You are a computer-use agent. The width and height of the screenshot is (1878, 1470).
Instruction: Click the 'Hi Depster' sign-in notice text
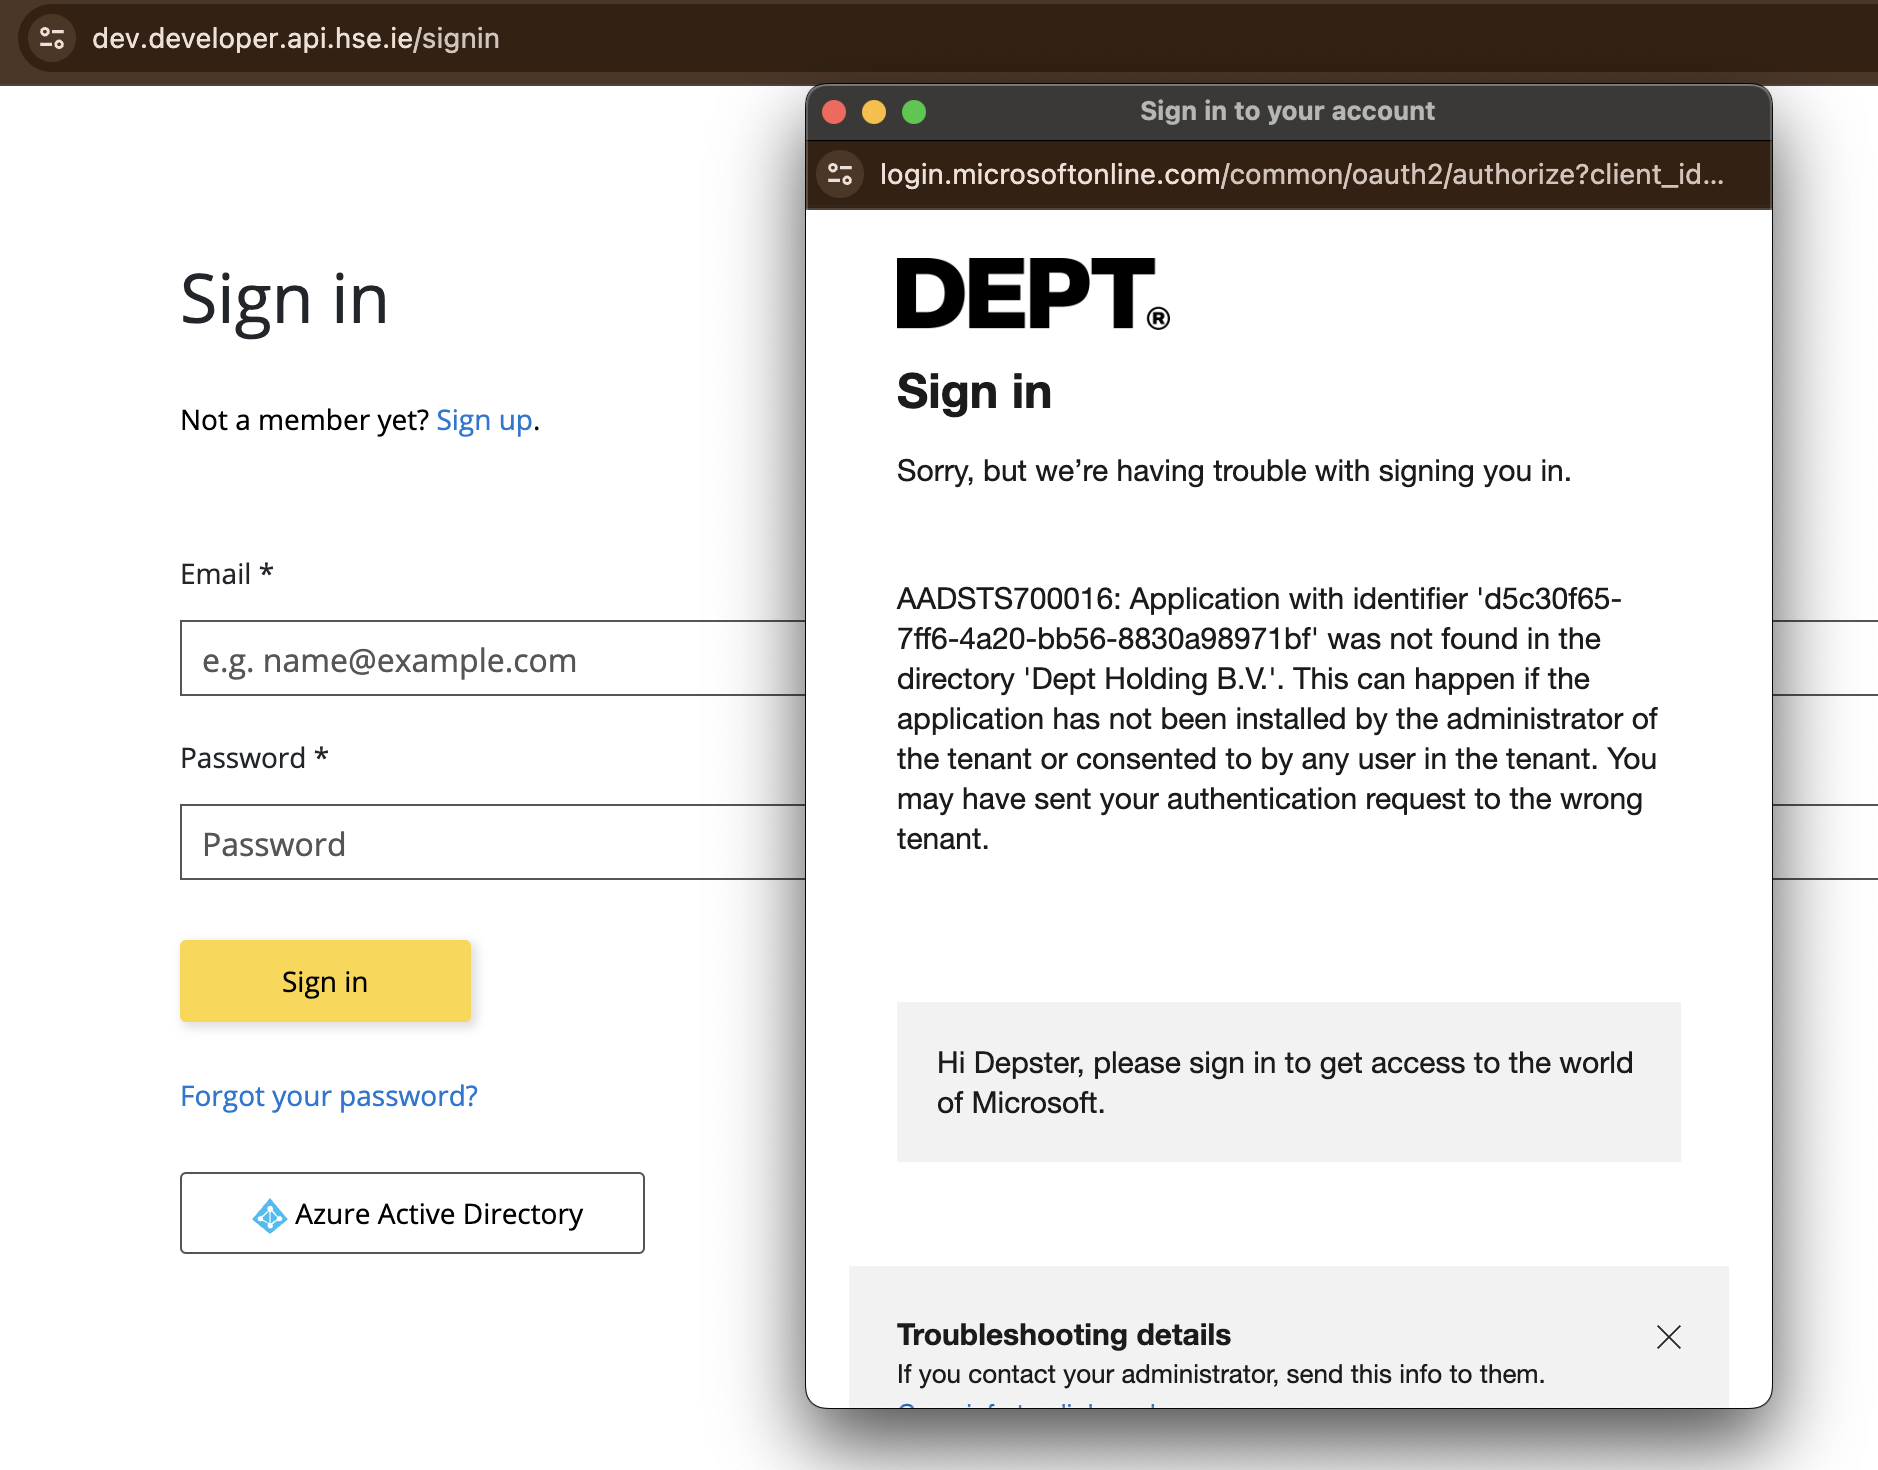click(x=1285, y=1082)
